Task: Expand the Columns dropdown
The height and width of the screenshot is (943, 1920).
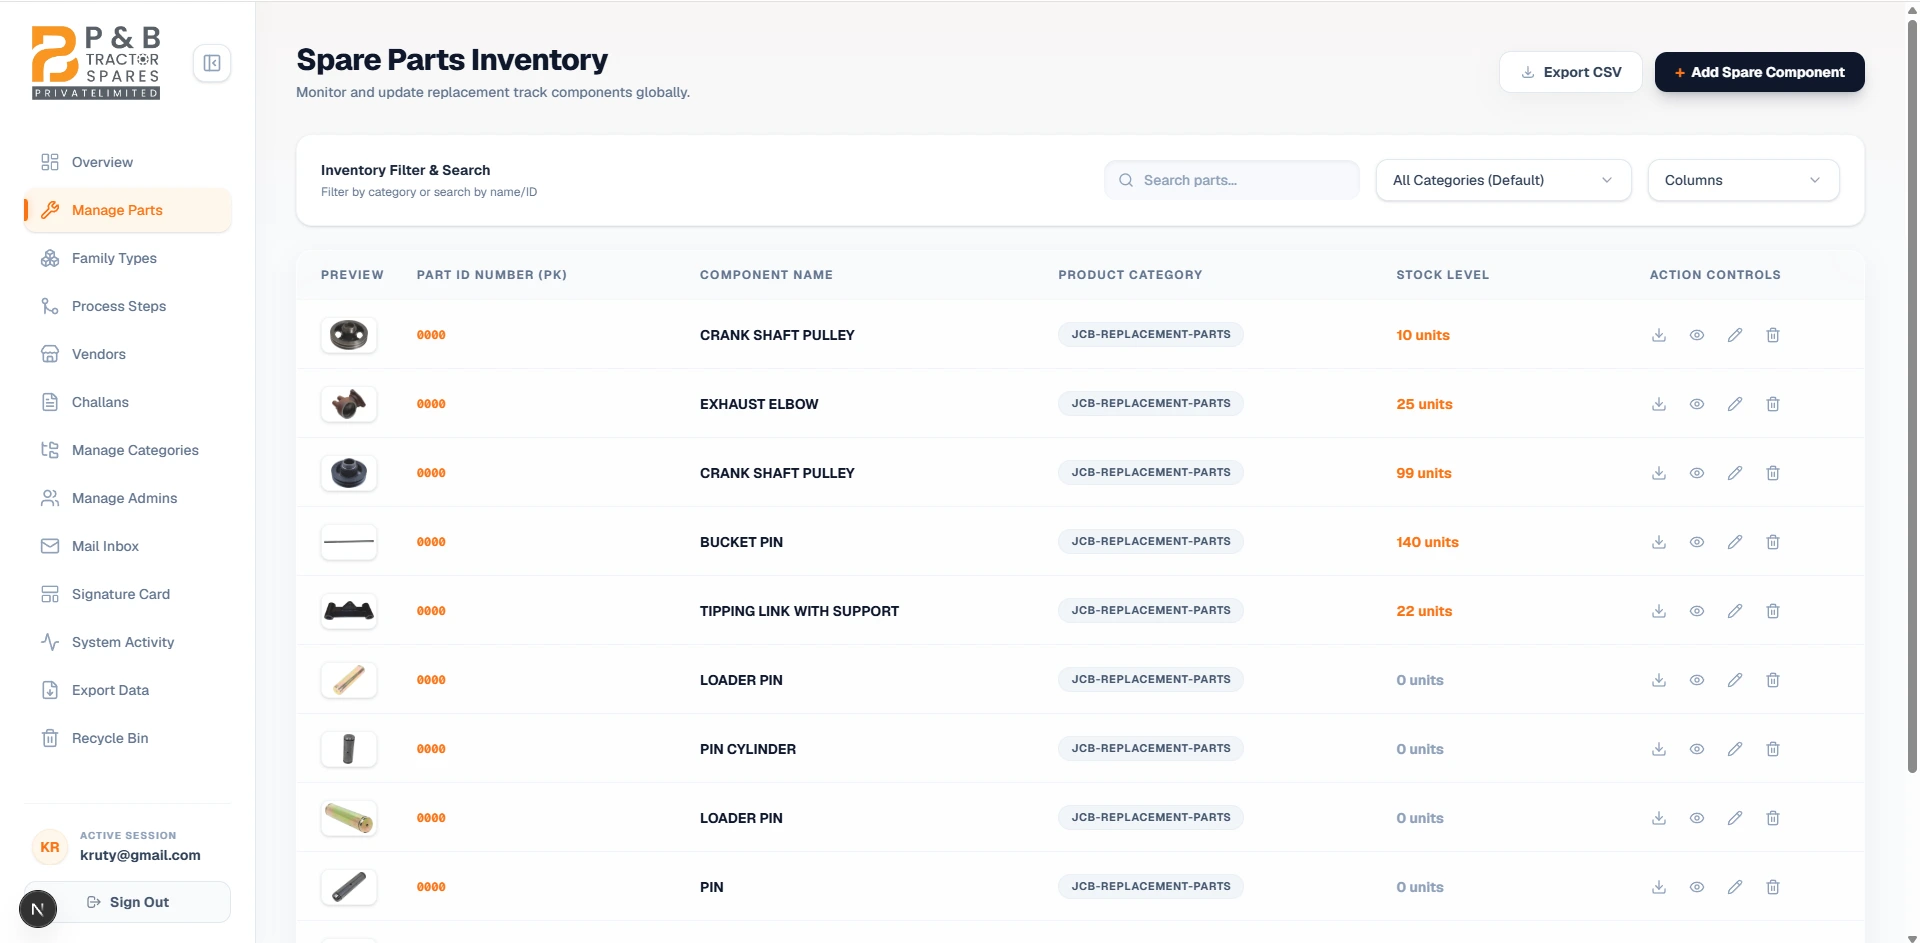Action: (1743, 180)
